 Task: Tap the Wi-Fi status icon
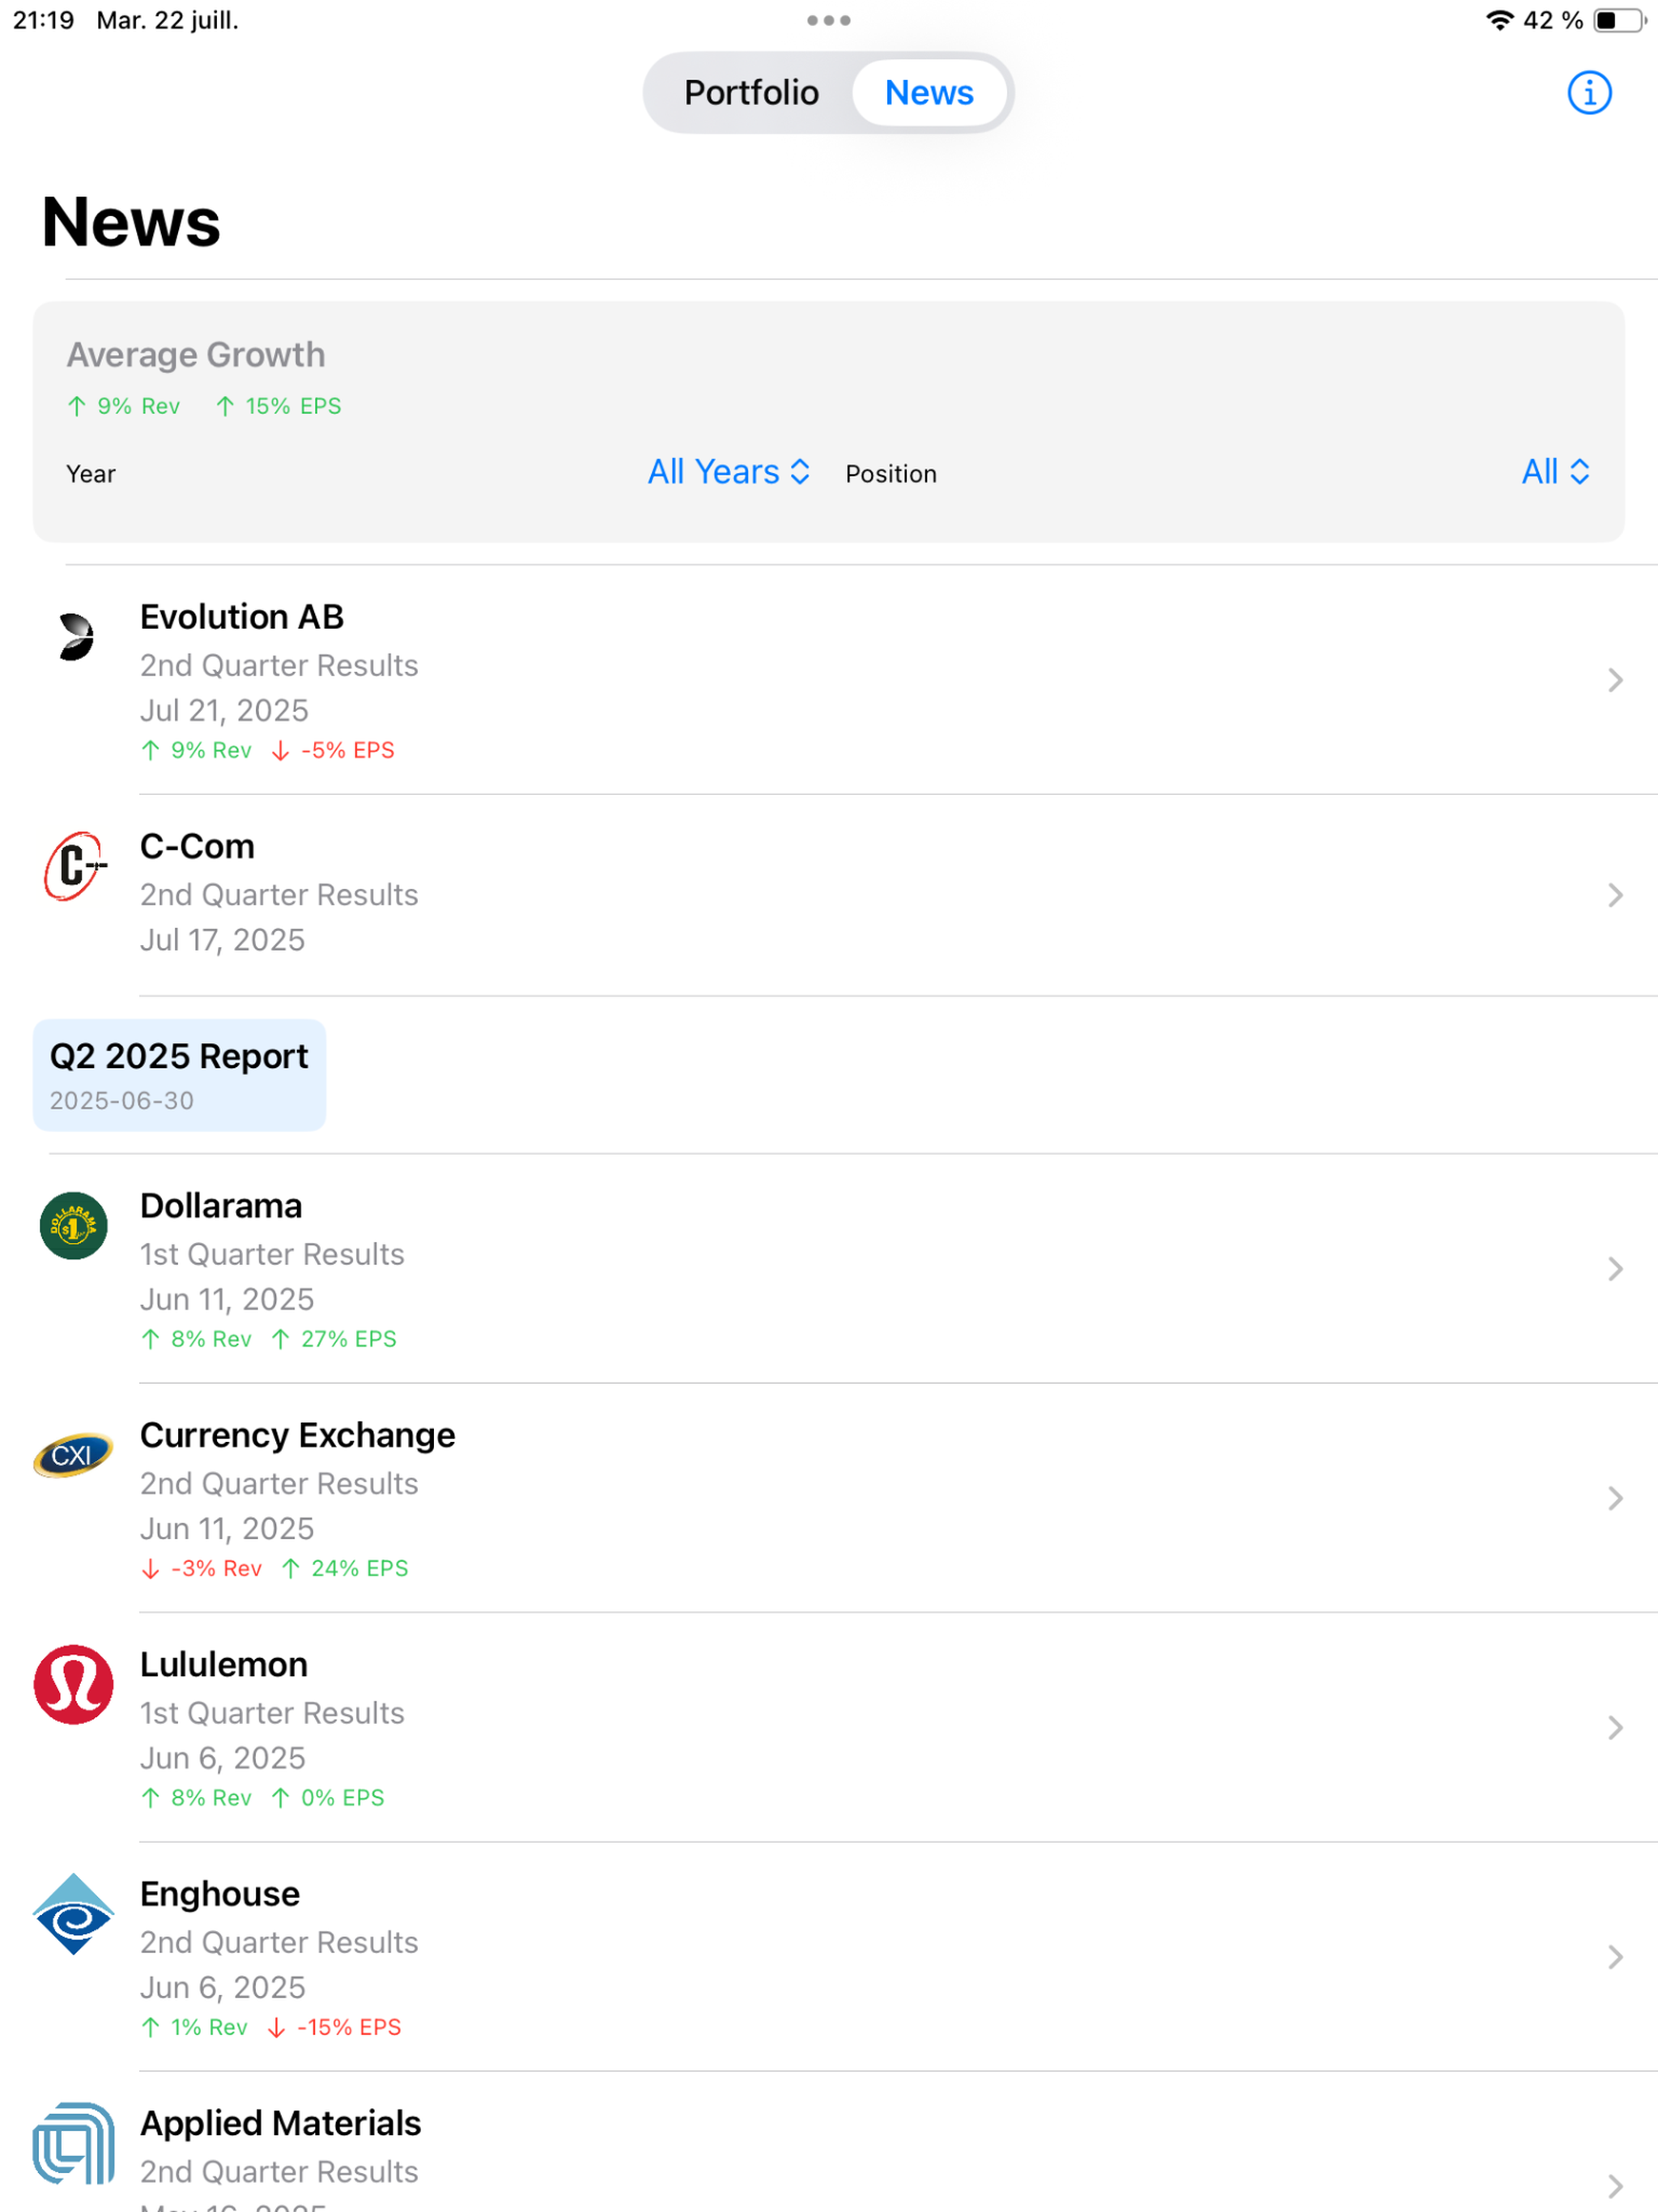(x=1499, y=20)
